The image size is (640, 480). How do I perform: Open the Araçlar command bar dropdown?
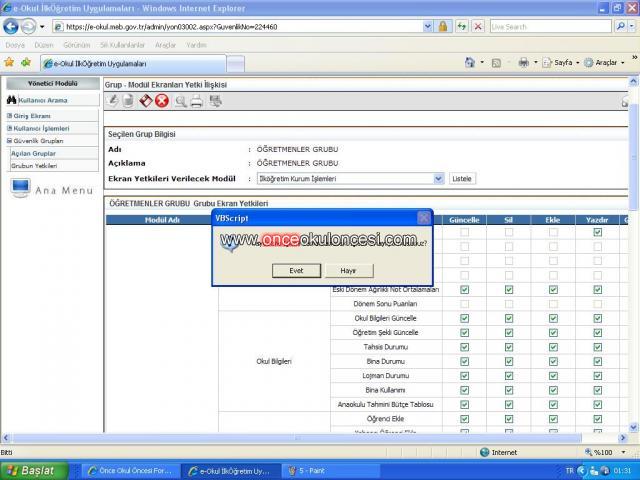pos(604,63)
